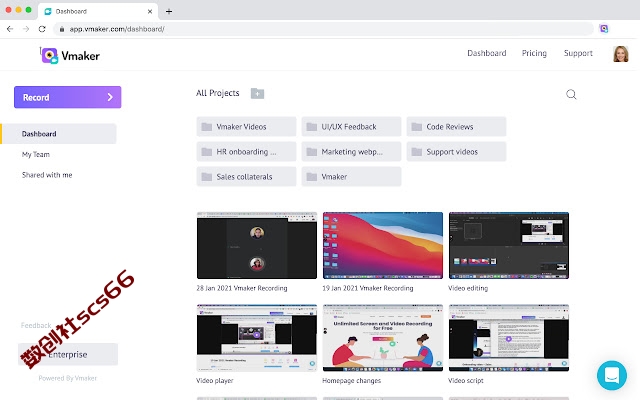The image size is (640, 400).
Task: Click the Video script title text
Action: pos(466,380)
